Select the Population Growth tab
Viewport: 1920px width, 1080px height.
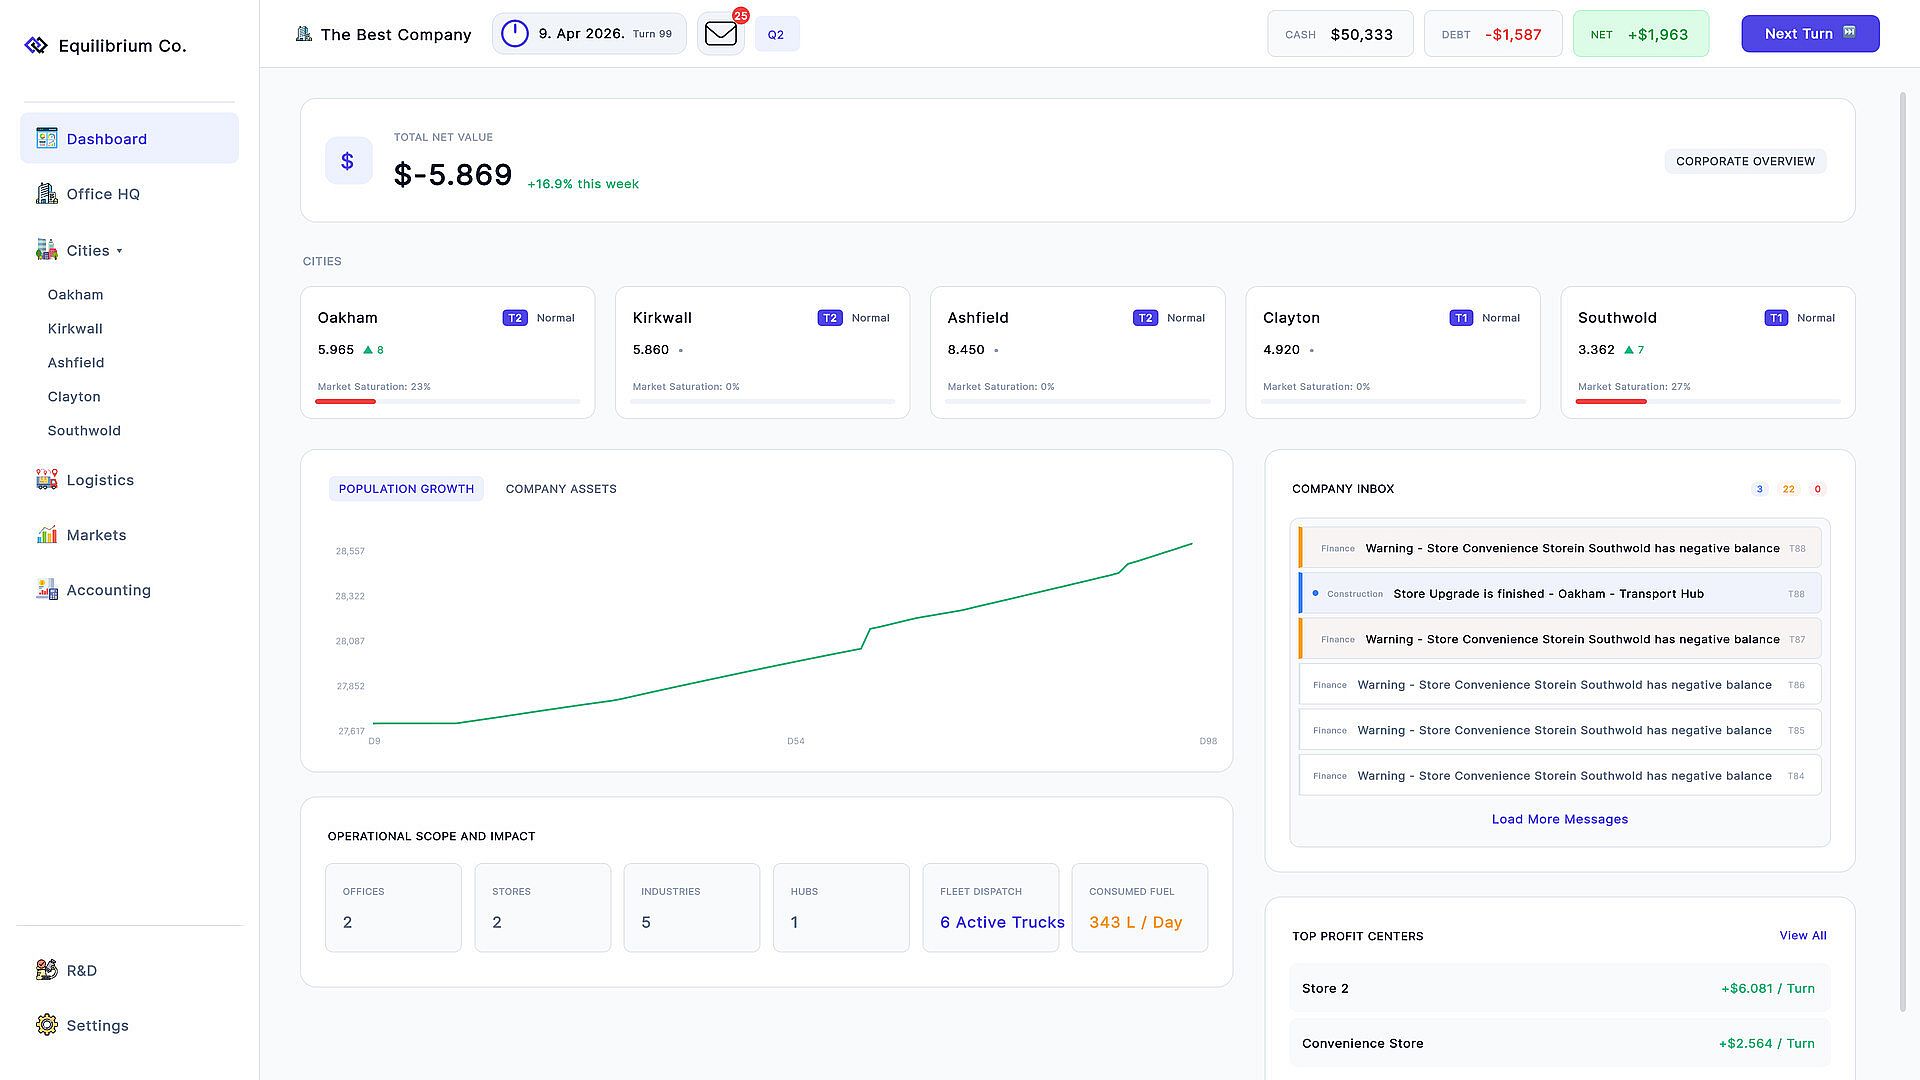point(406,489)
